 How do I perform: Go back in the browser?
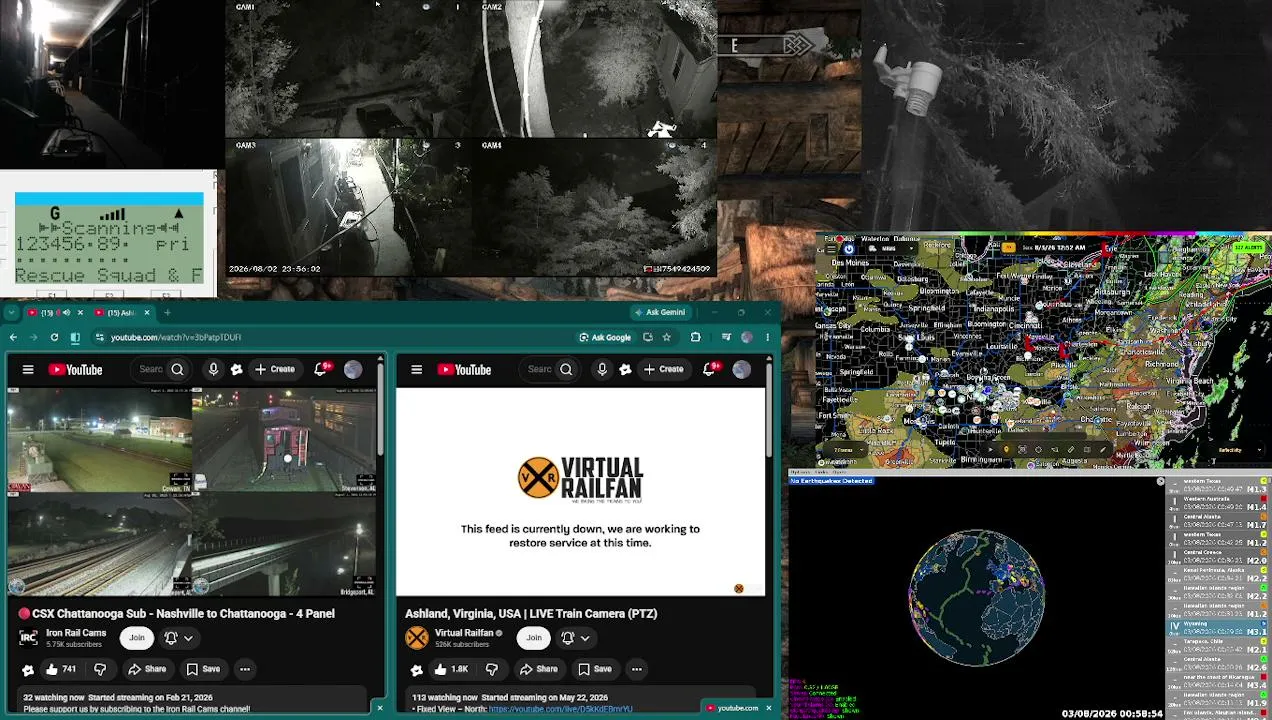13,337
